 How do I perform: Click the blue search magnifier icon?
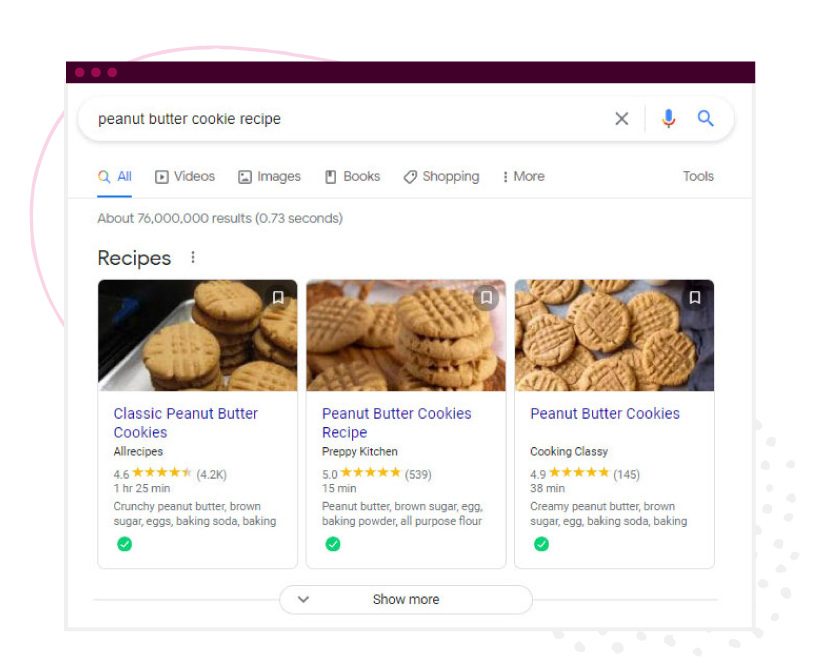[706, 119]
